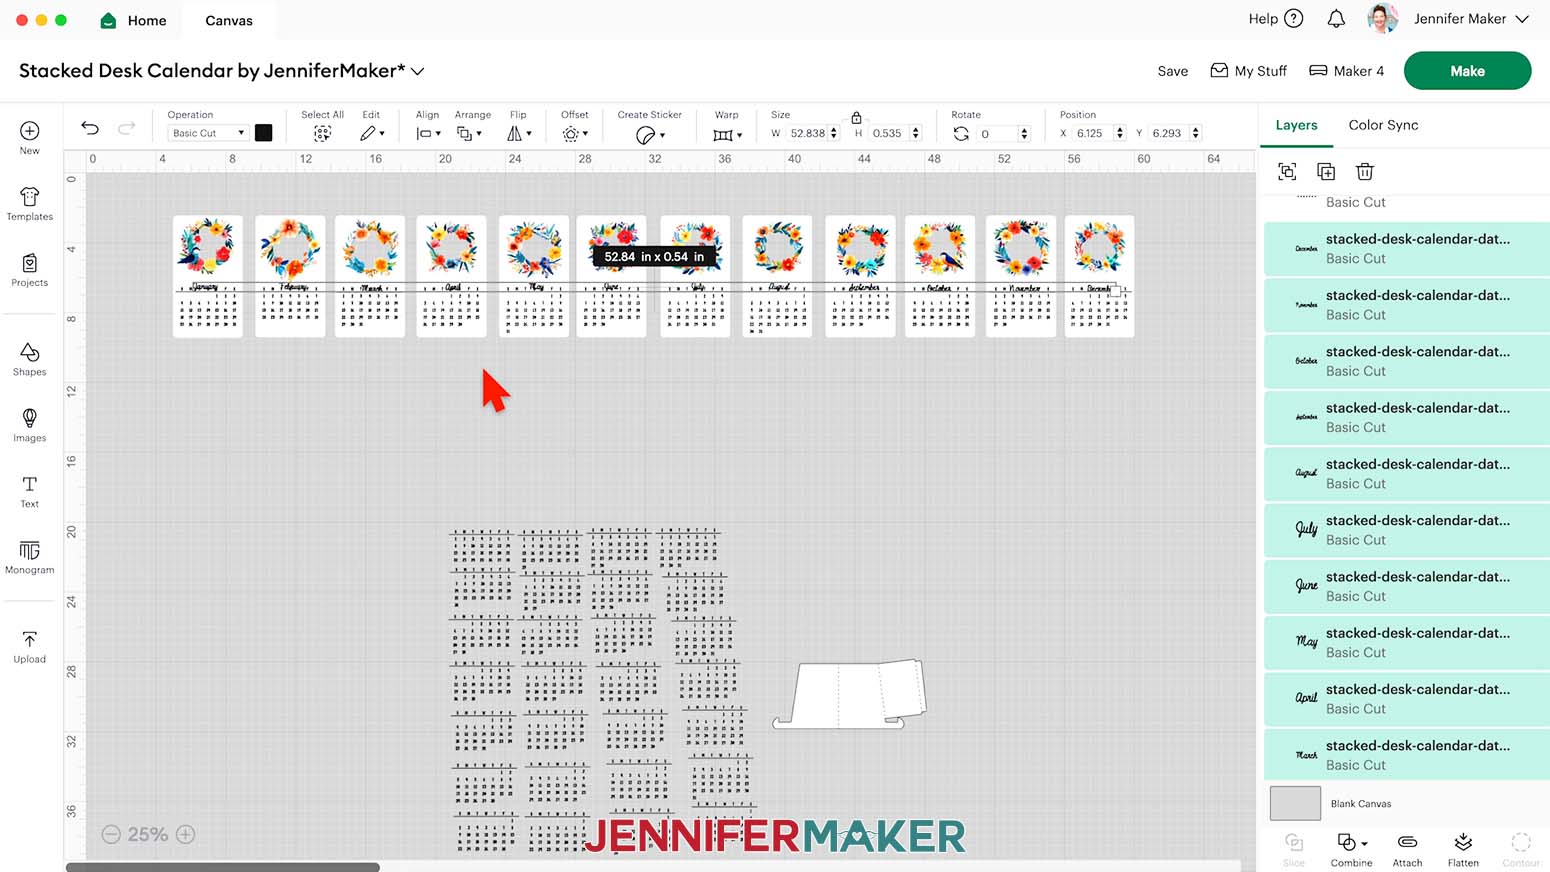
Task: Click the X position field
Action: coord(1092,133)
